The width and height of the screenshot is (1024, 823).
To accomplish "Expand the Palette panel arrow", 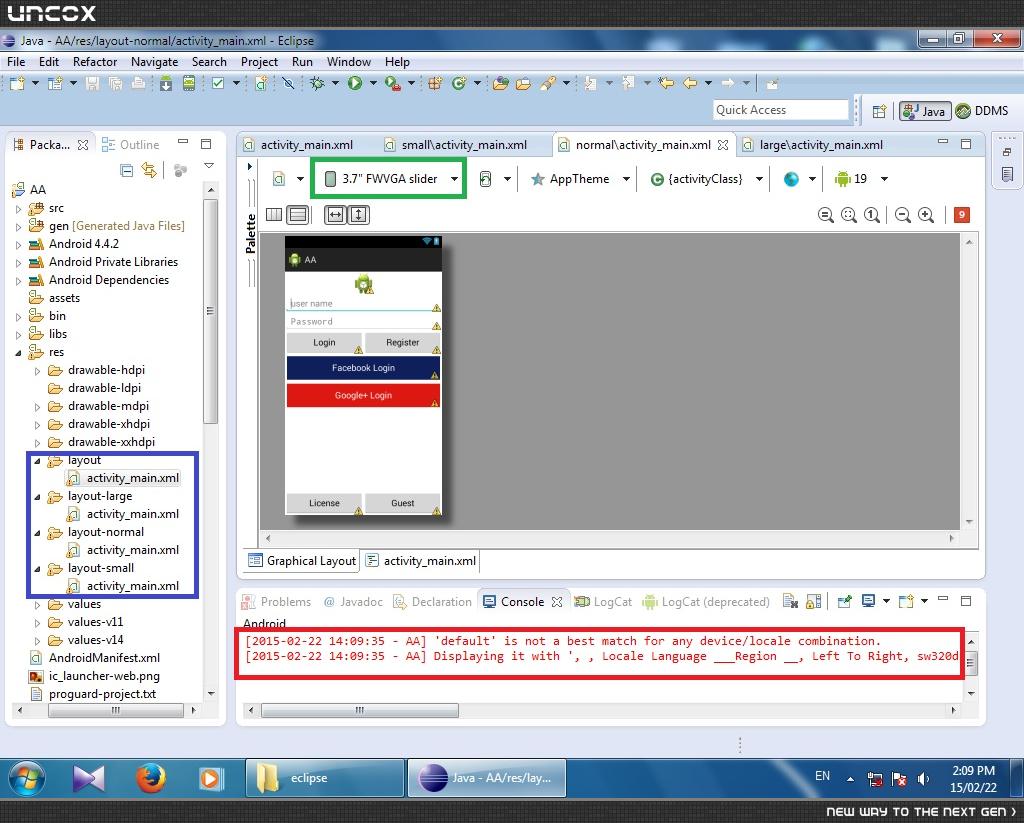I will click(249, 167).
